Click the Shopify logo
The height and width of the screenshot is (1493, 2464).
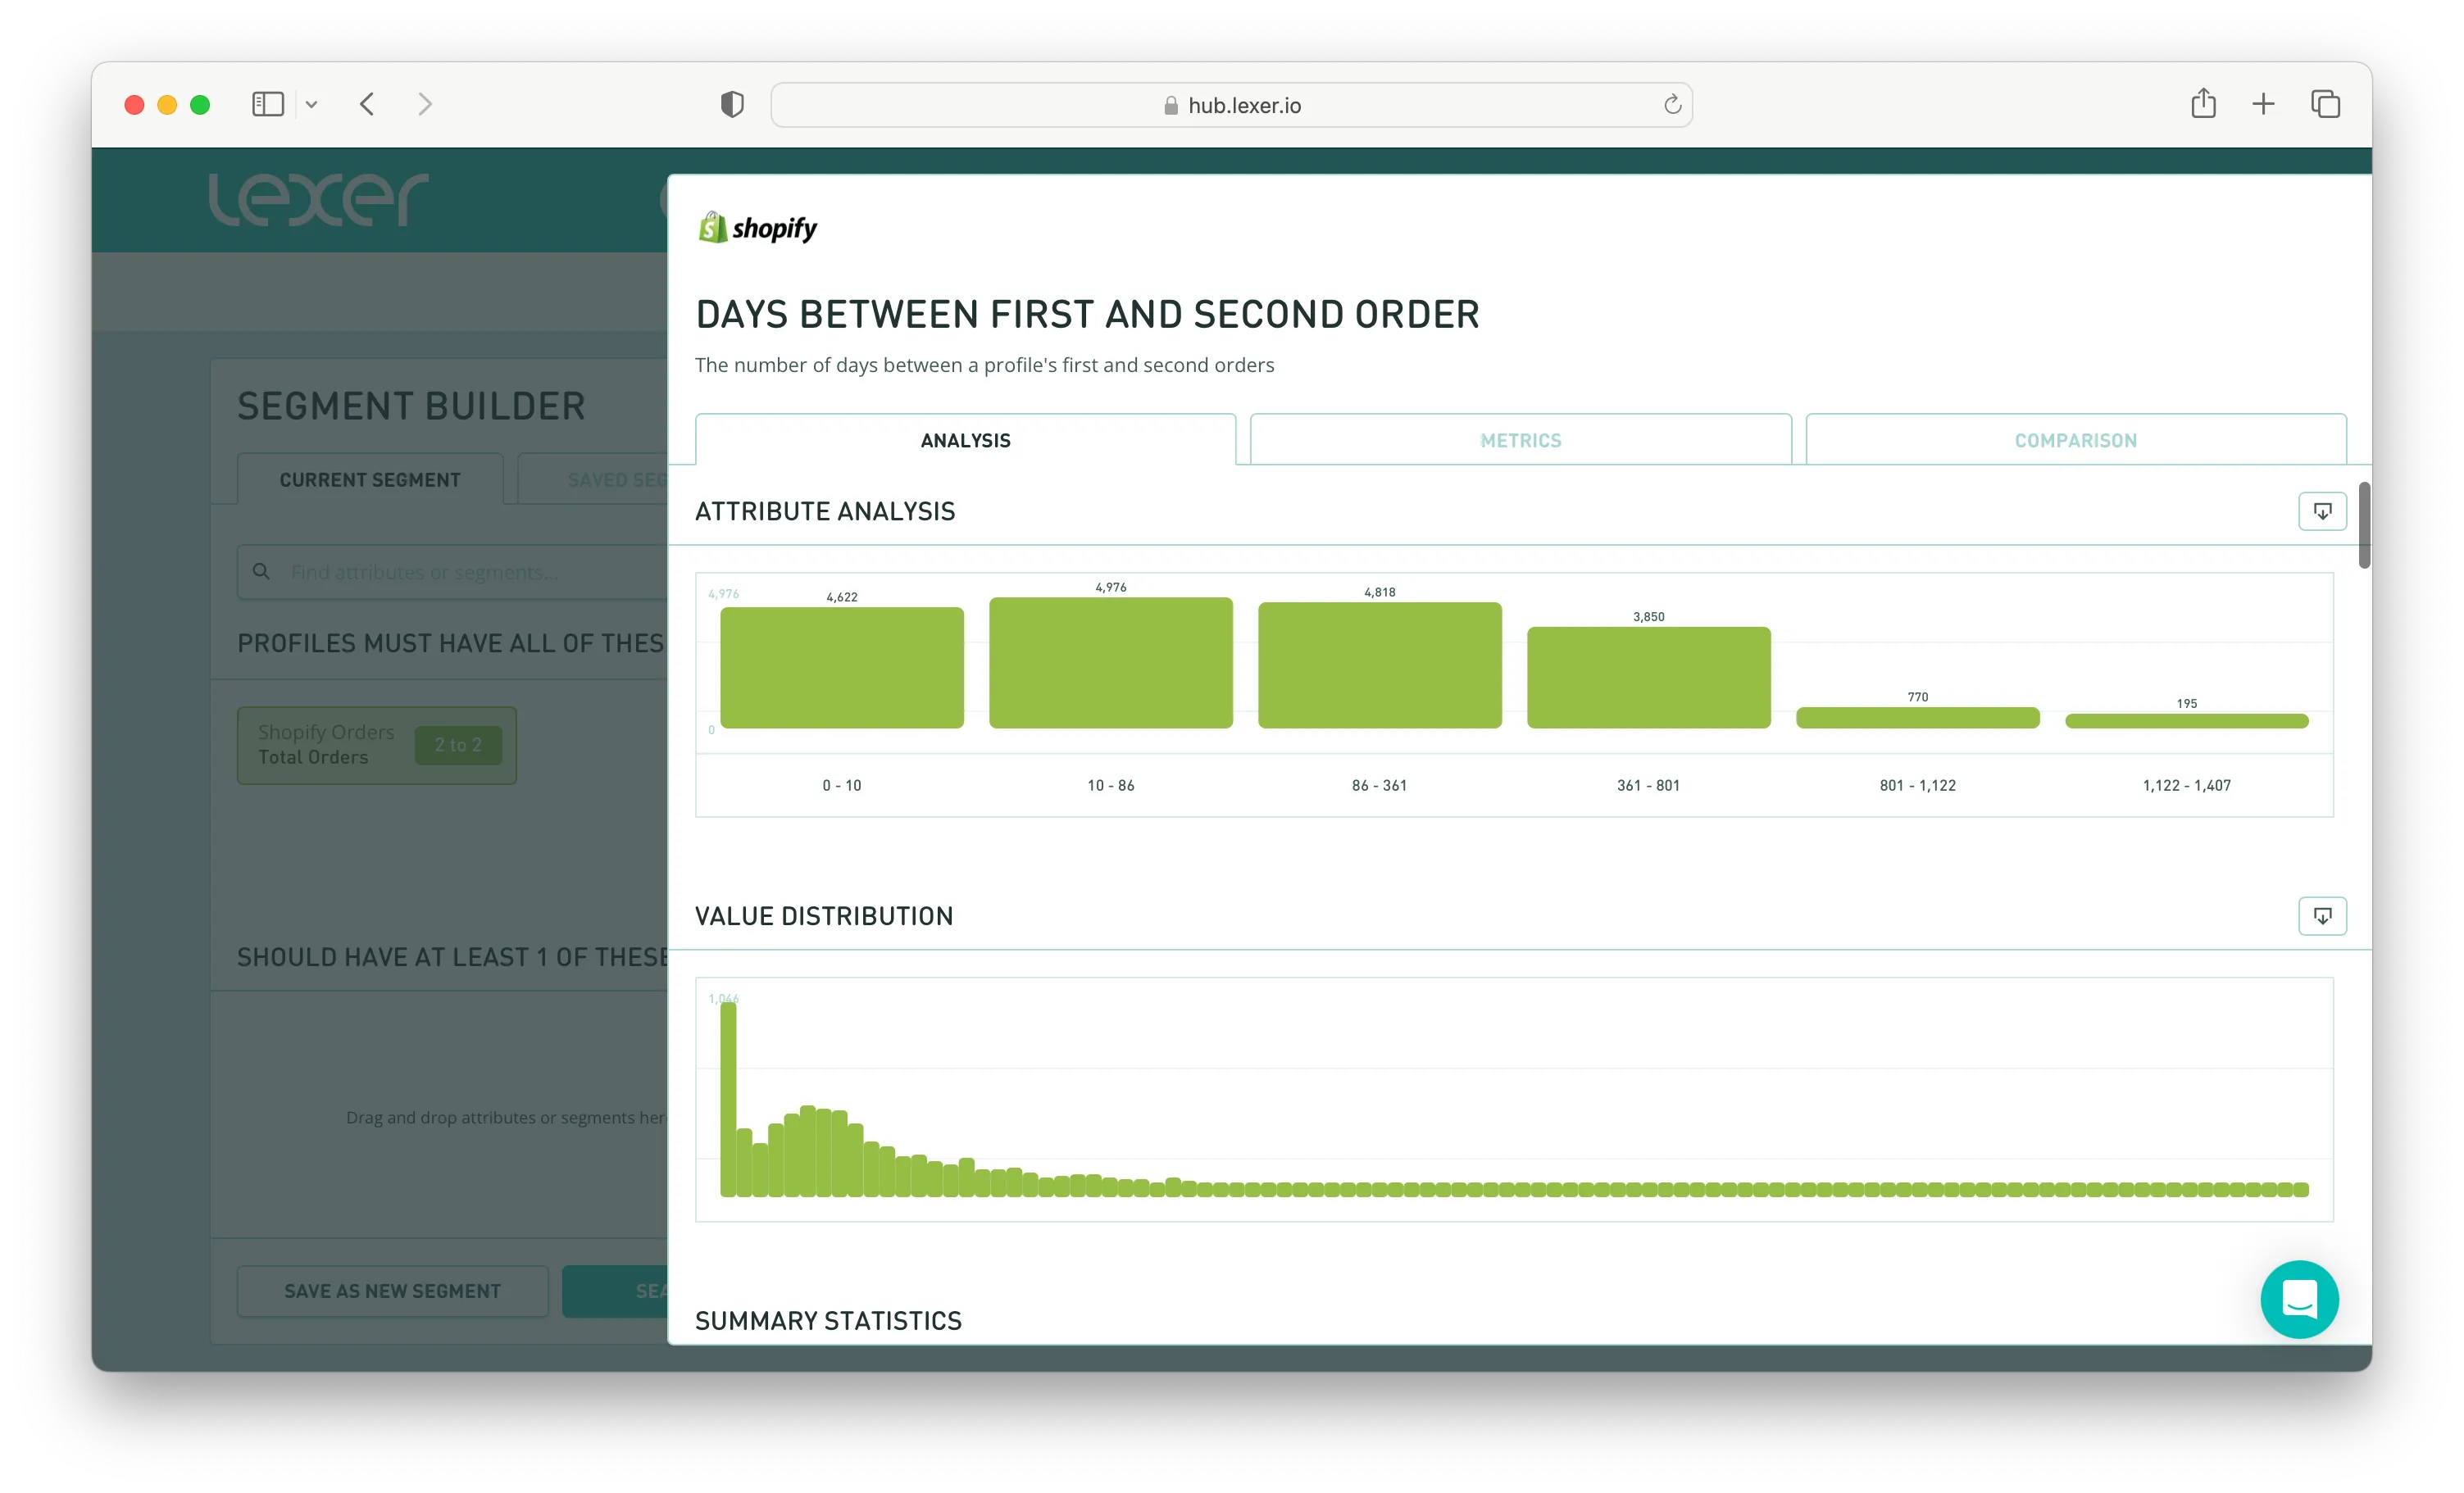point(757,228)
